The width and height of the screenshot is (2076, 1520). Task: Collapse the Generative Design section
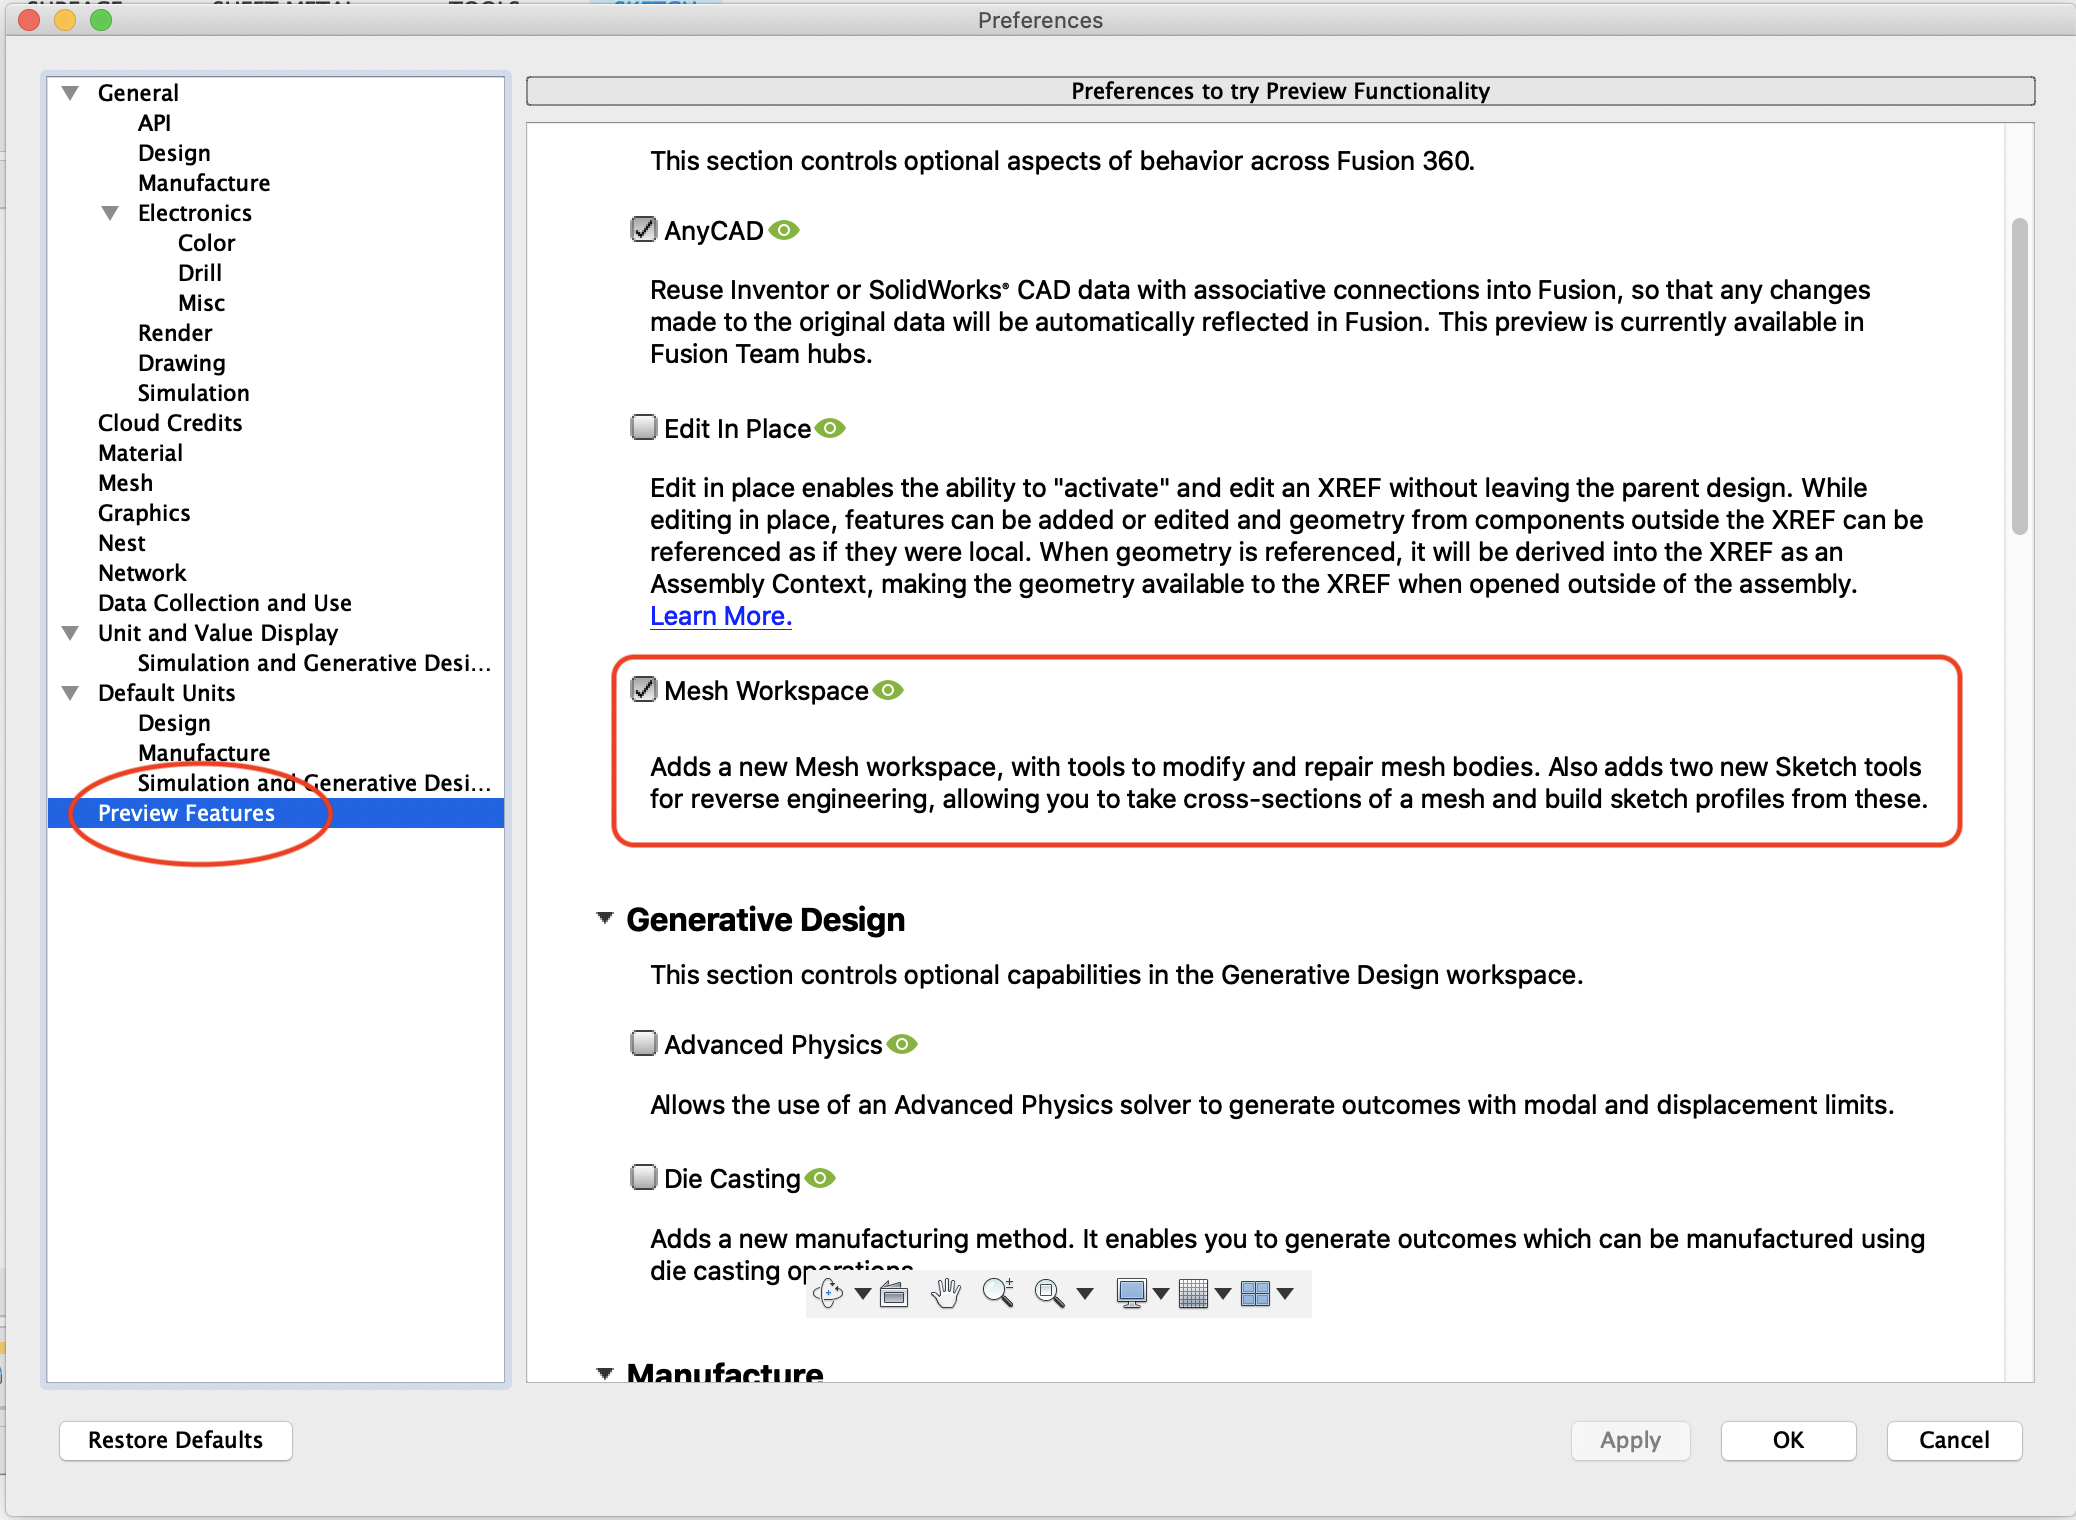(x=605, y=918)
